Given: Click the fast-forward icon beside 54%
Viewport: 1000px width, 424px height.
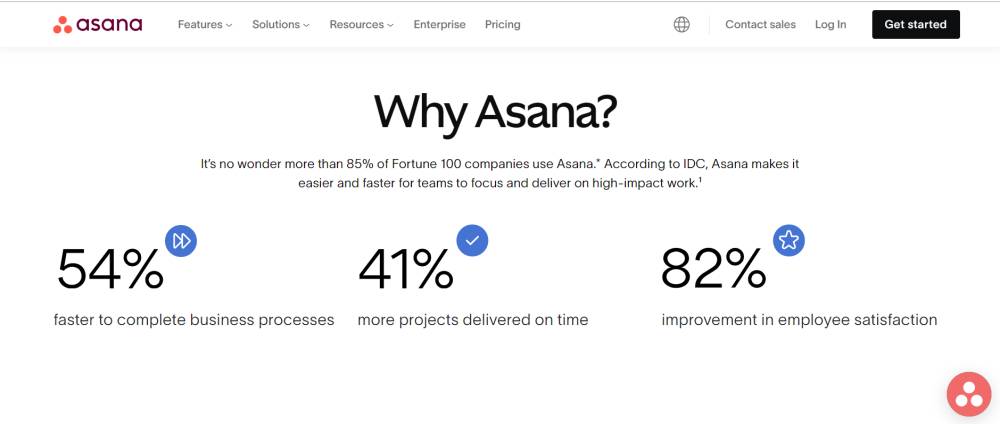Looking at the screenshot, I should tap(181, 241).
